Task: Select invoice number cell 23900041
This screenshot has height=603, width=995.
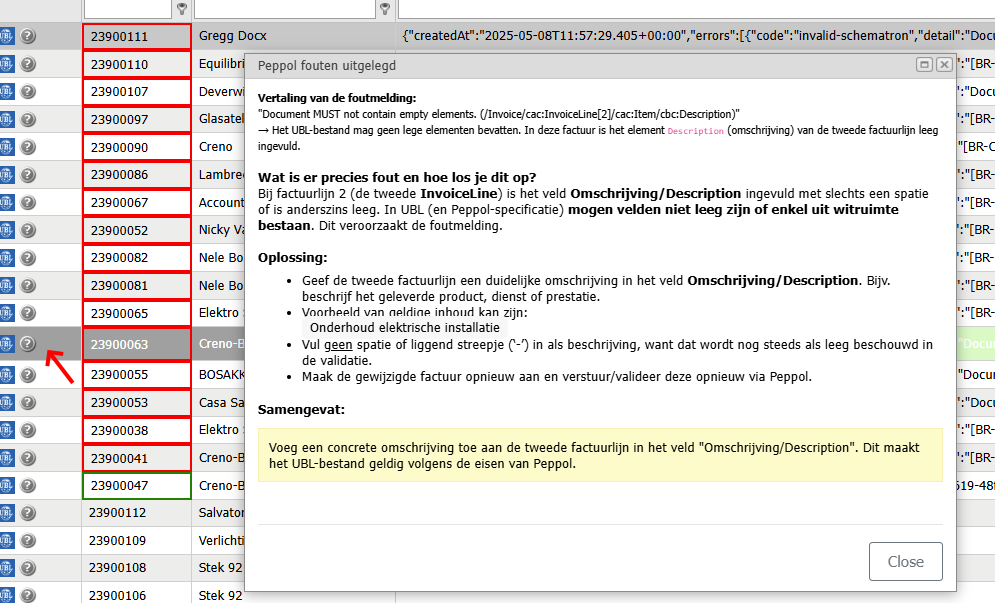Action: click(136, 458)
